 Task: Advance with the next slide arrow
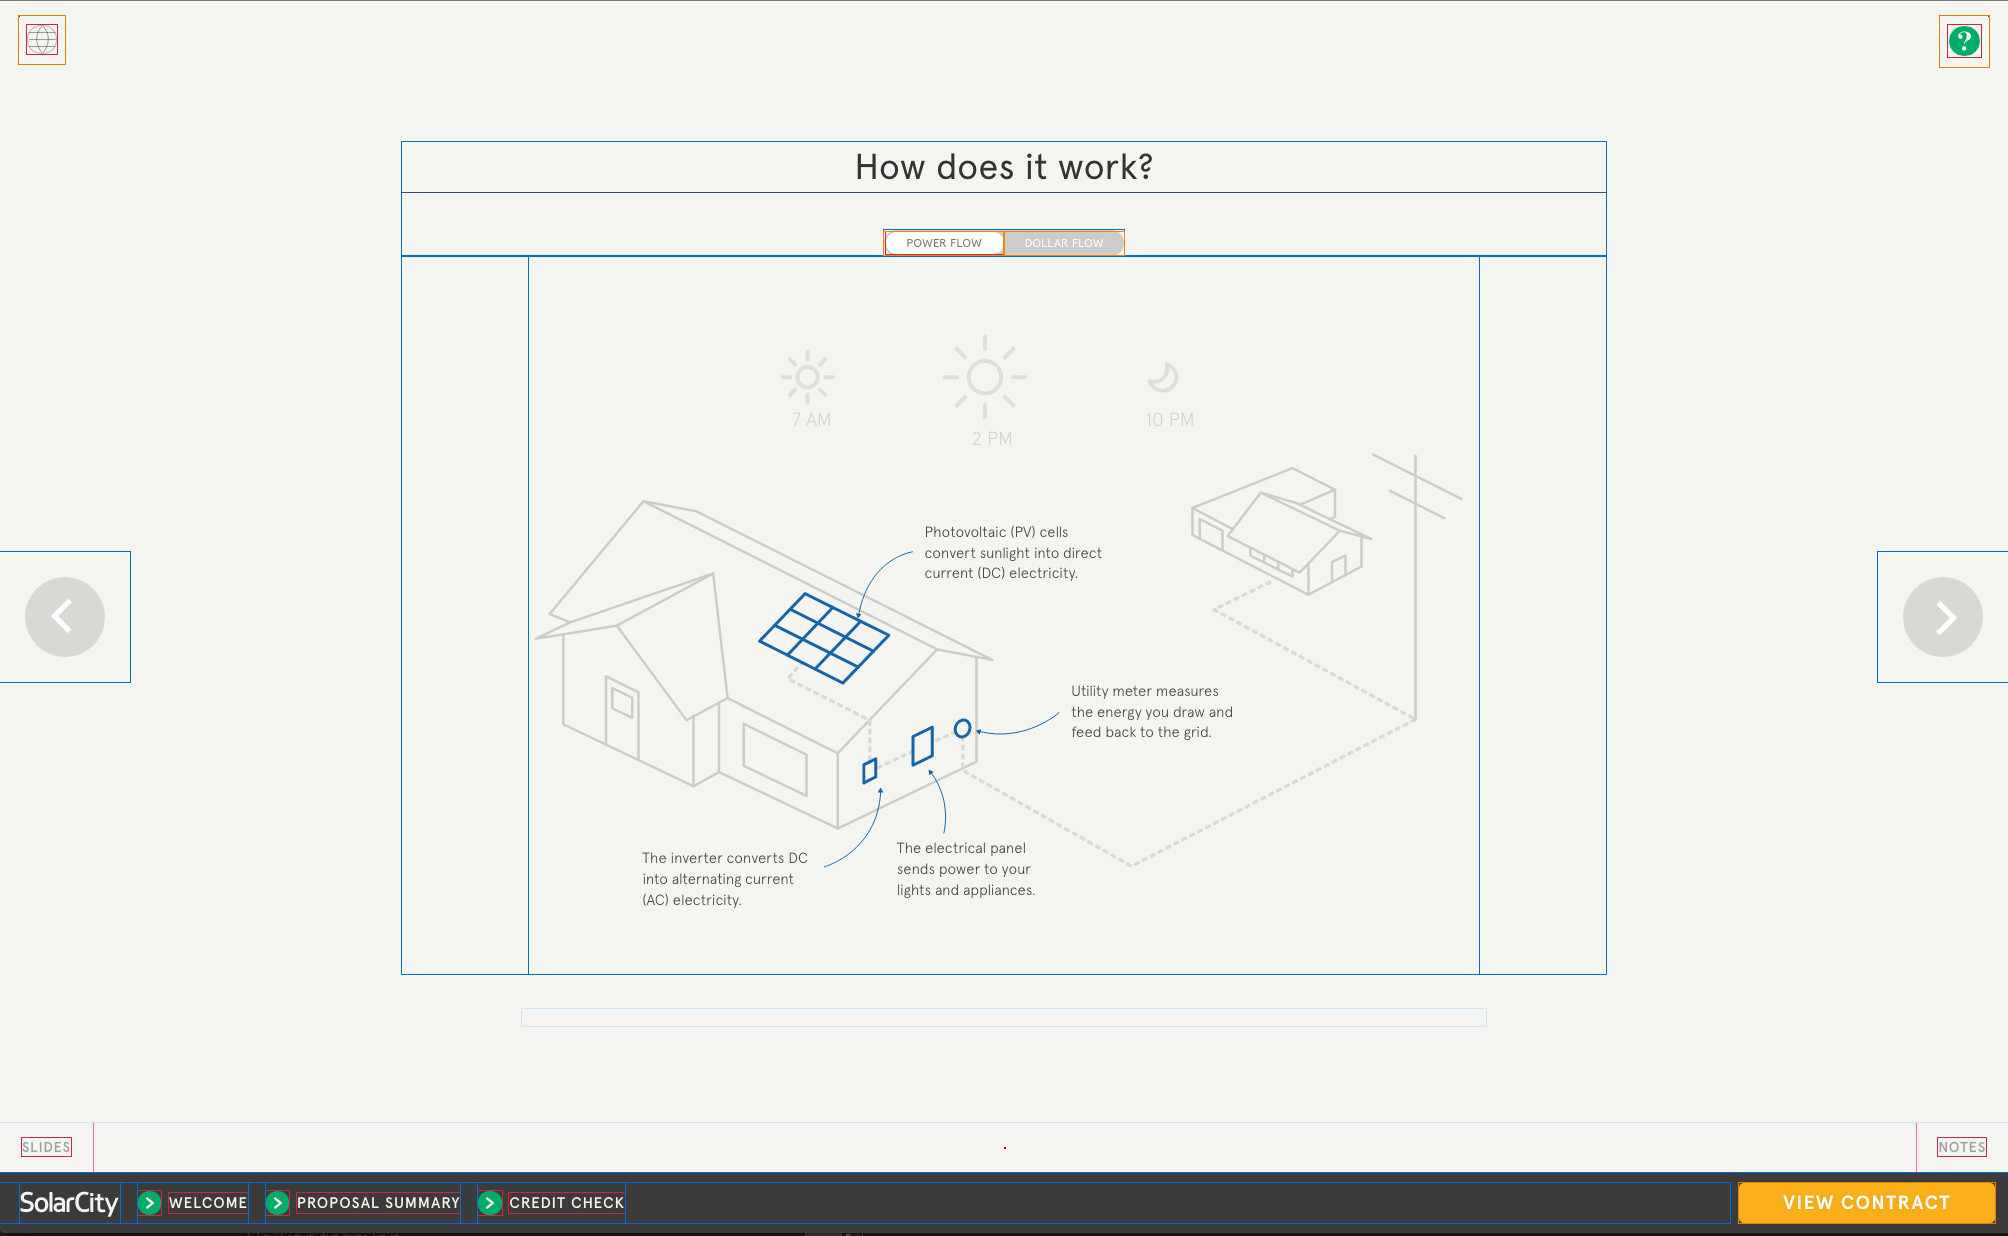(1942, 617)
